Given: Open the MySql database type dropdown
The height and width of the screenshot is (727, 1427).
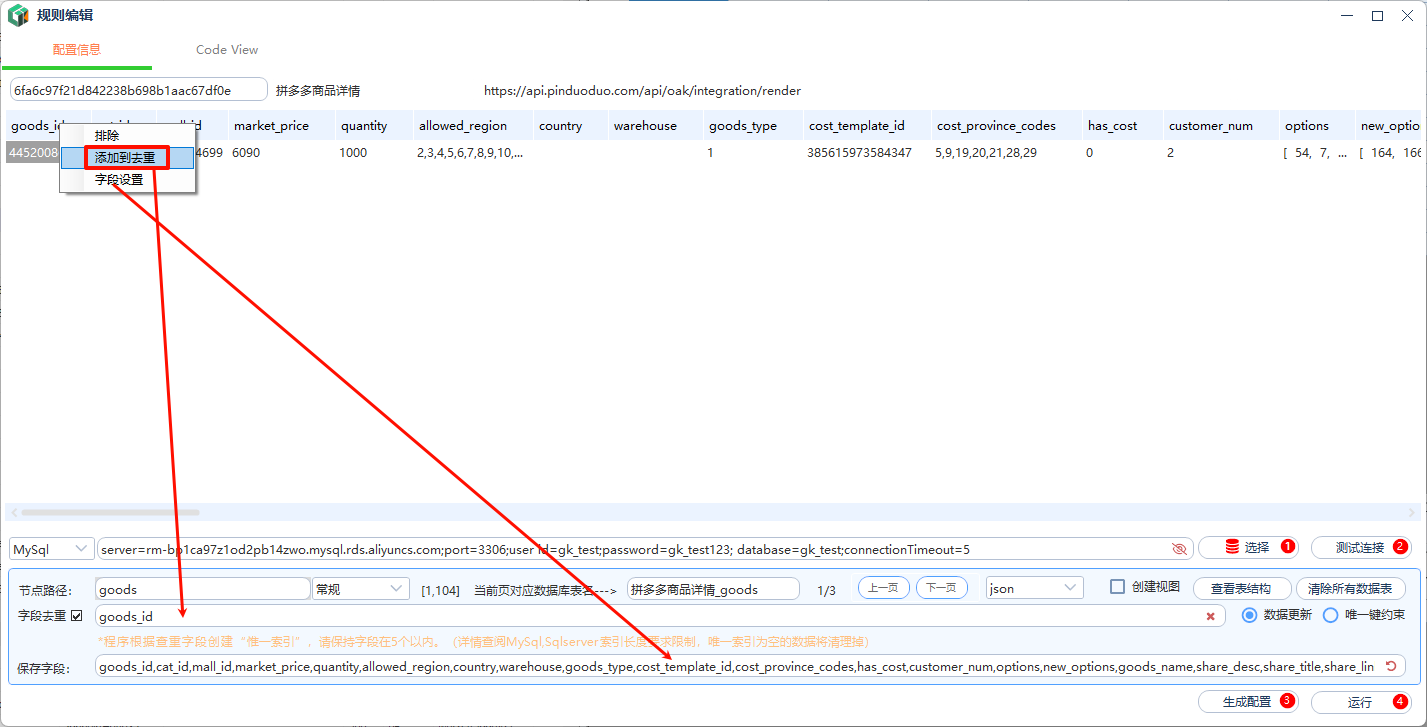Looking at the screenshot, I should [51, 549].
